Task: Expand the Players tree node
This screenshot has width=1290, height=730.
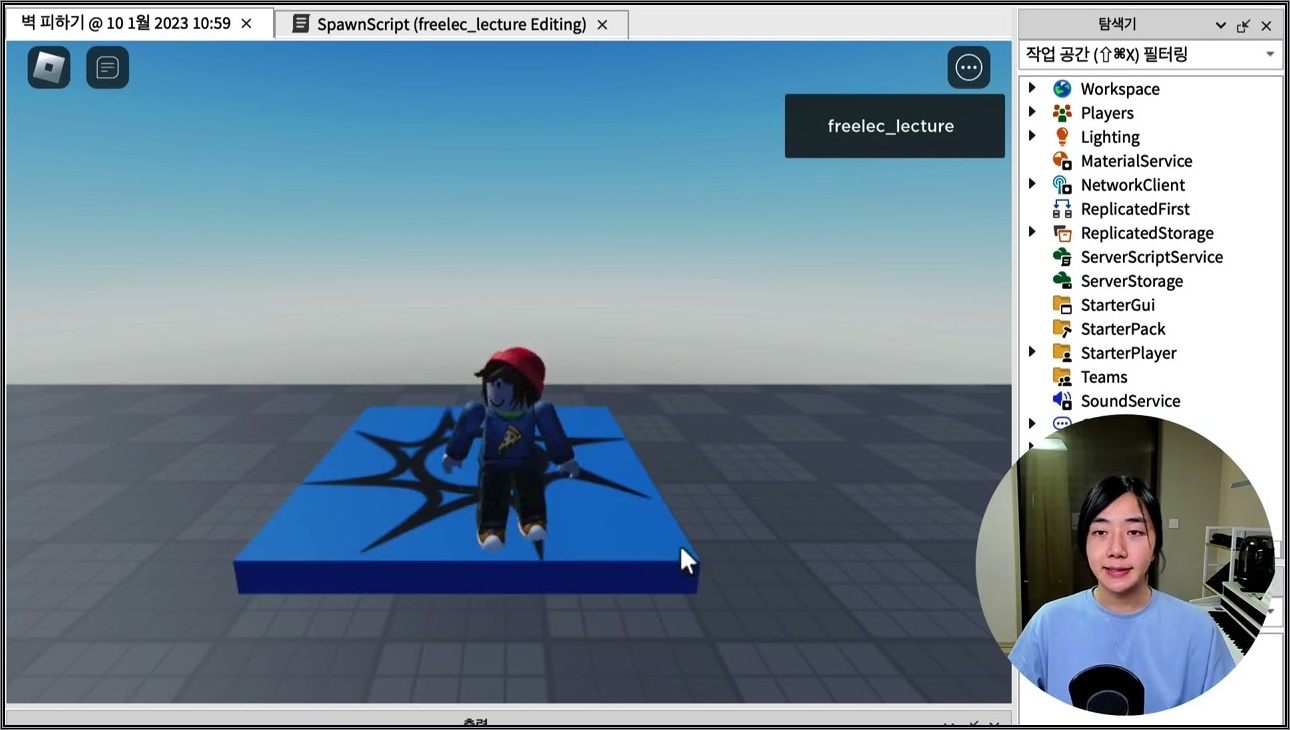Action: pos(1032,112)
